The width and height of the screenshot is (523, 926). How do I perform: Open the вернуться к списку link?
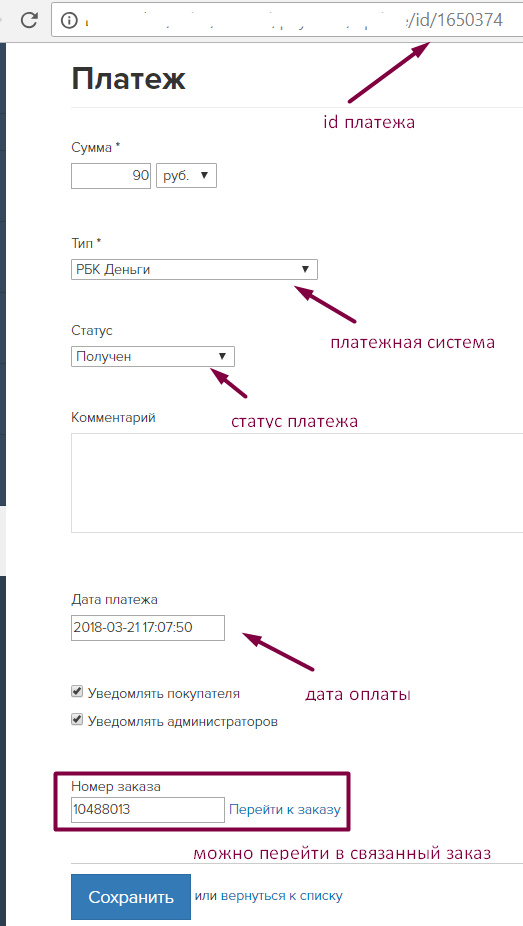point(282,896)
